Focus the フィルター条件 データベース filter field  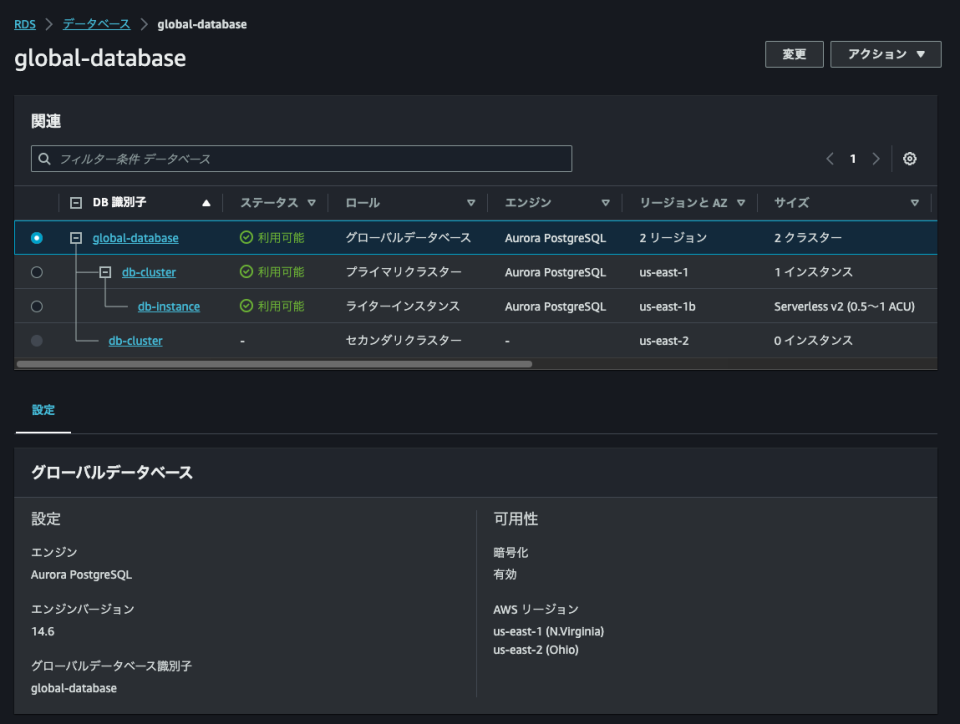point(301,159)
